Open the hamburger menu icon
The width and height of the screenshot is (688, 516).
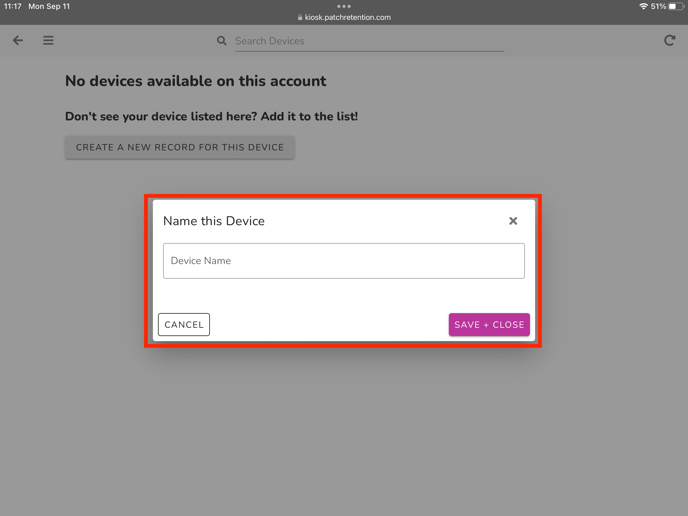click(48, 40)
